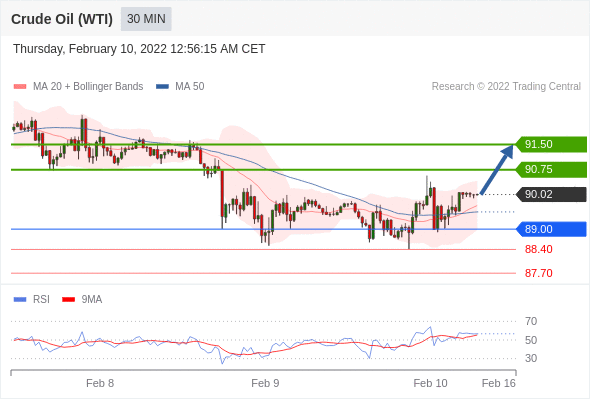
Task: Click the 88.40 red support level
Action: (538, 249)
